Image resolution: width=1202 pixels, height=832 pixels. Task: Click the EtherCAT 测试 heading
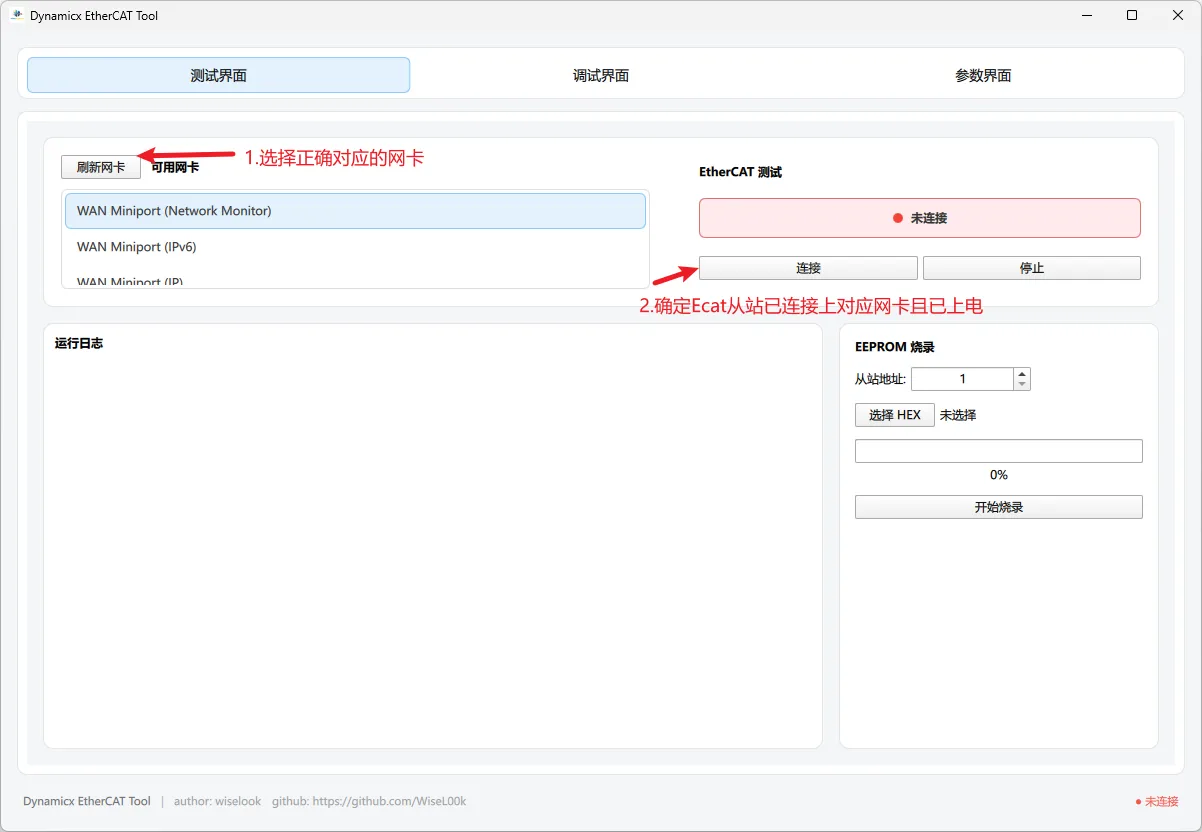coord(740,172)
